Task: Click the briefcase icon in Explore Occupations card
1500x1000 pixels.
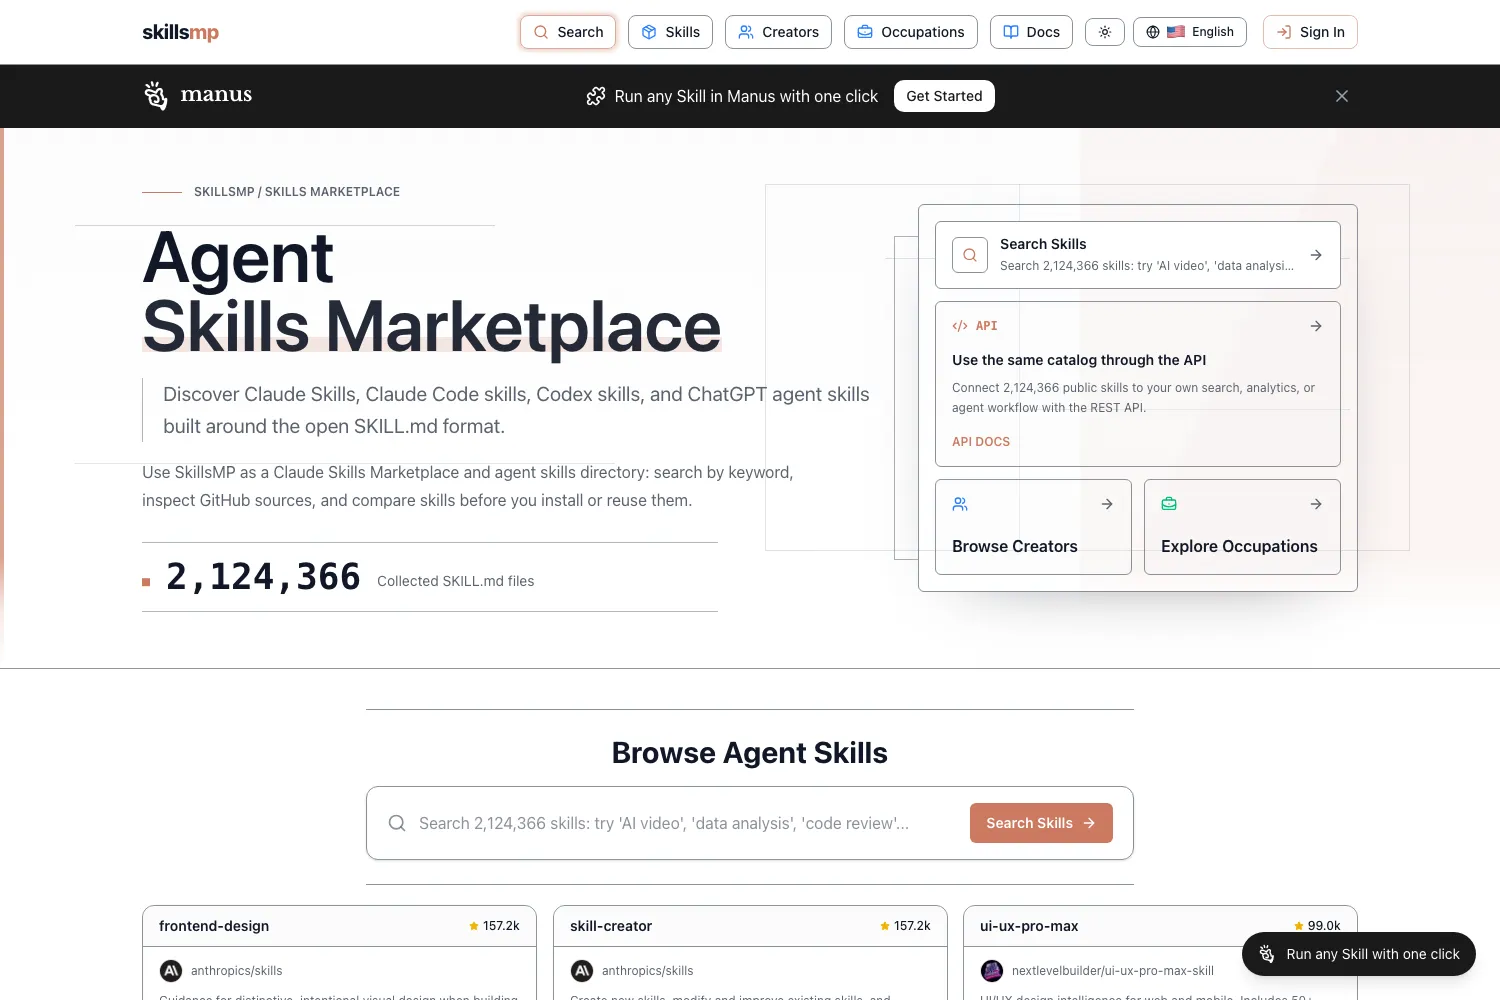Action: coord(1169,504)
